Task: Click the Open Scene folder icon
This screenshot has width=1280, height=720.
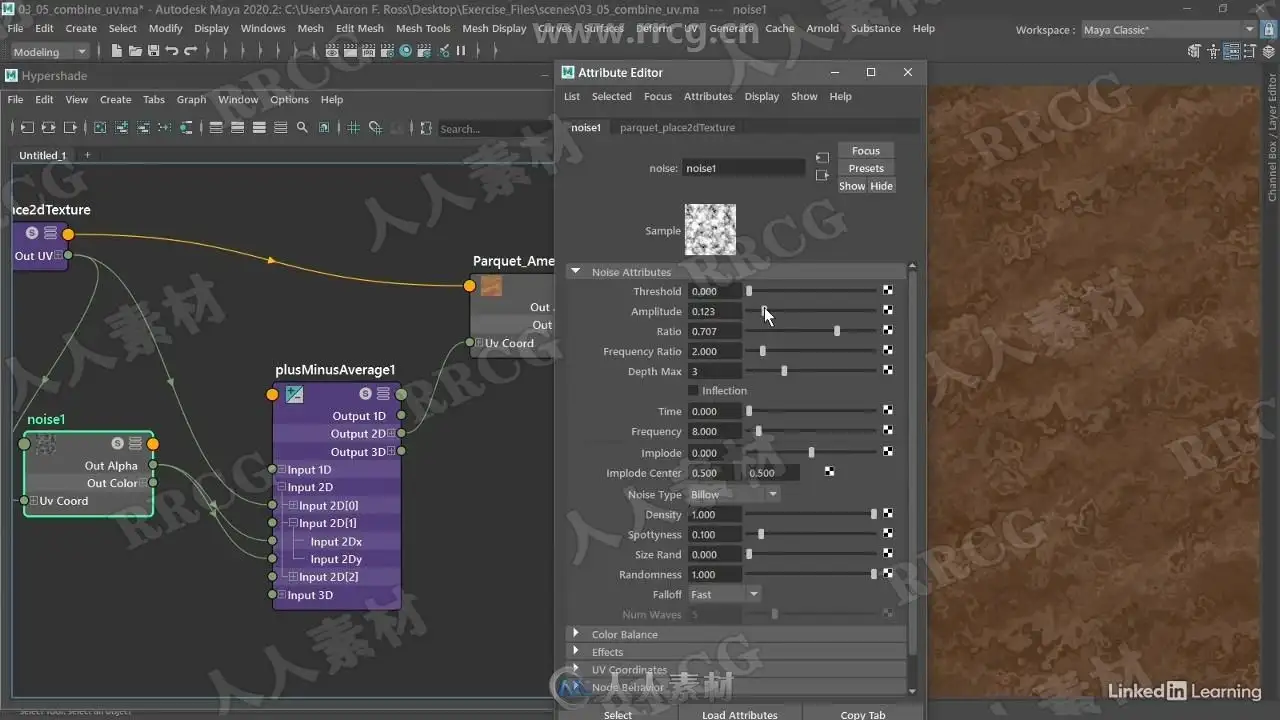Action: click(135, 50)
